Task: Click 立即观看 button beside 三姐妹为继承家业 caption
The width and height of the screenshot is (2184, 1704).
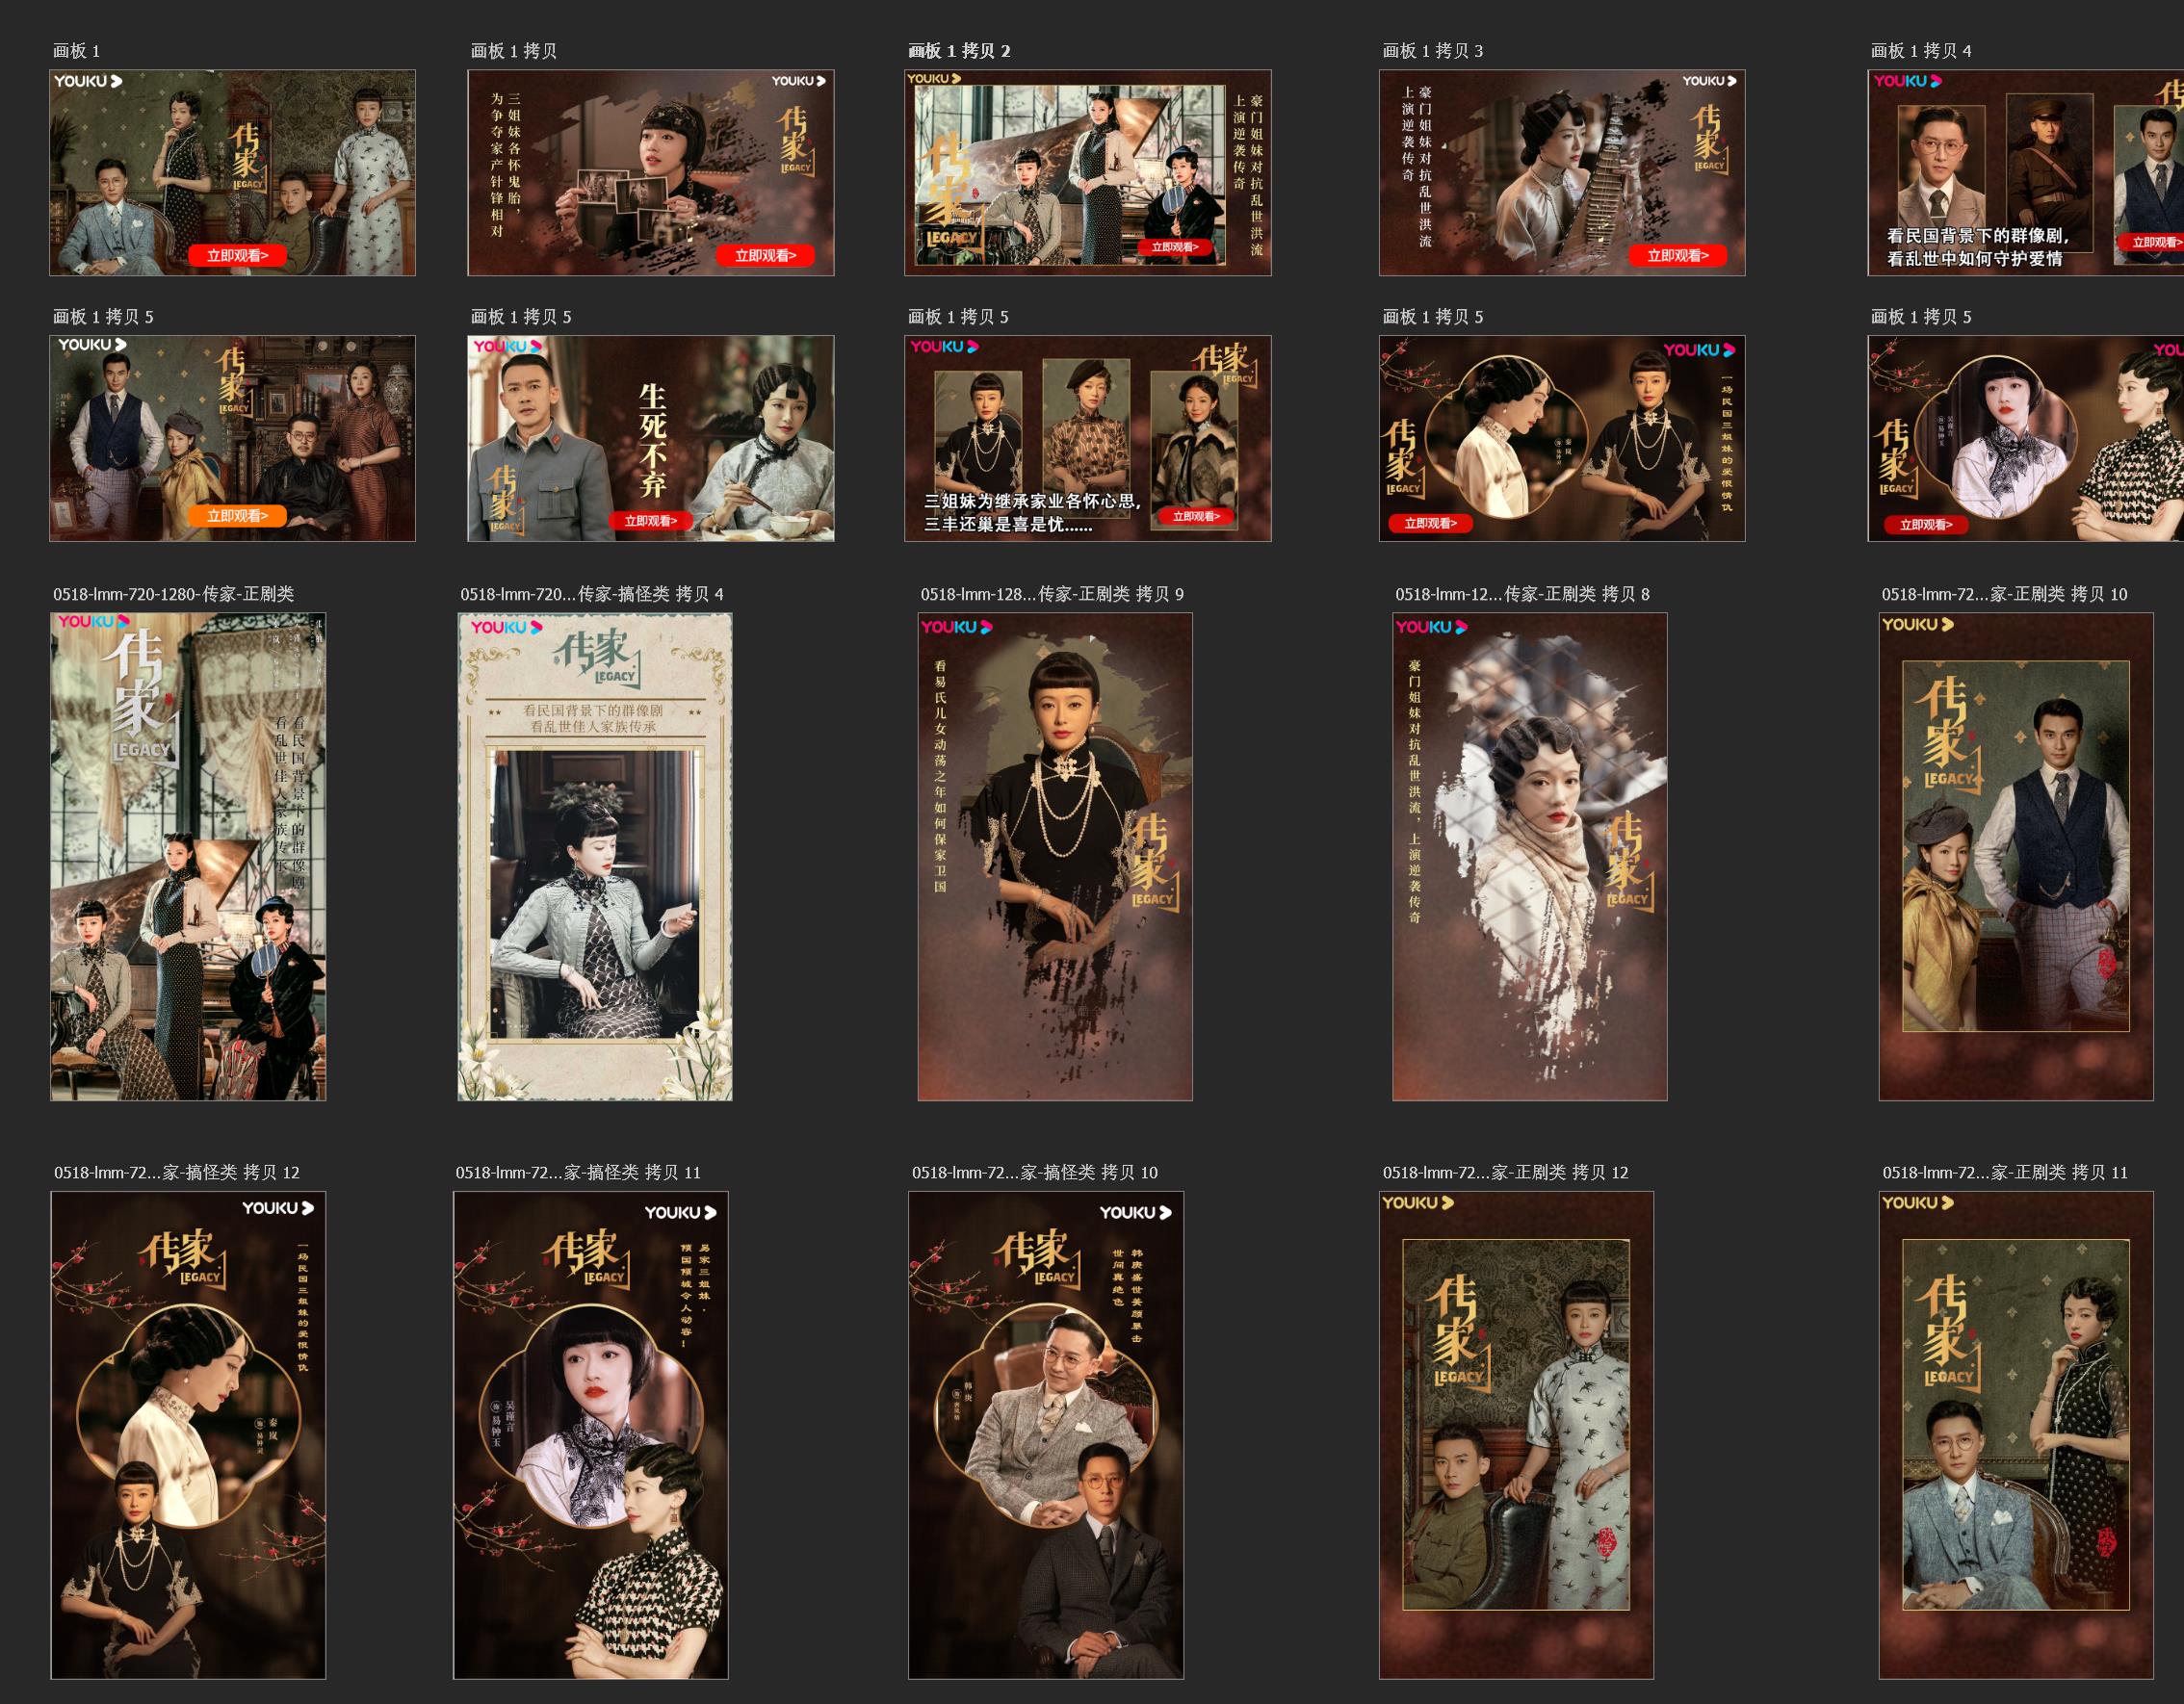Action: coord(1196,517)
